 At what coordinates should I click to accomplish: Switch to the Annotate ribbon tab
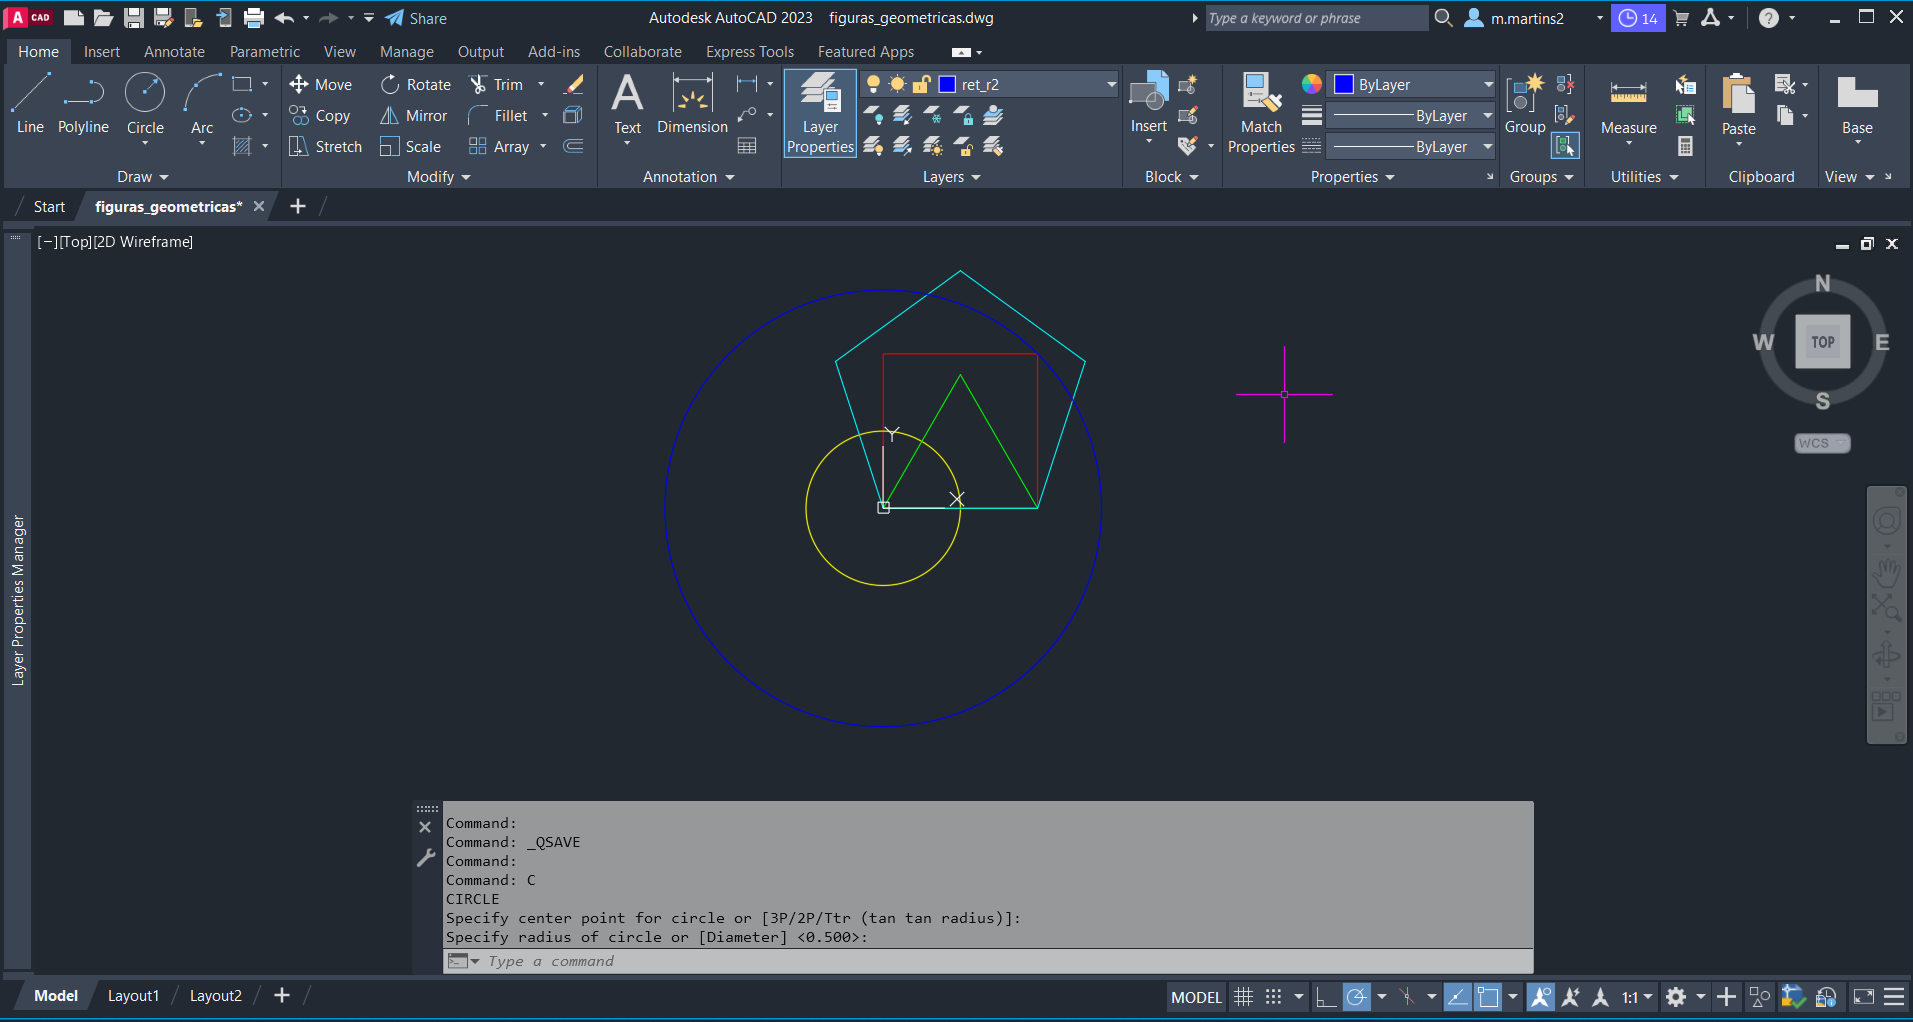coord(174,52)
